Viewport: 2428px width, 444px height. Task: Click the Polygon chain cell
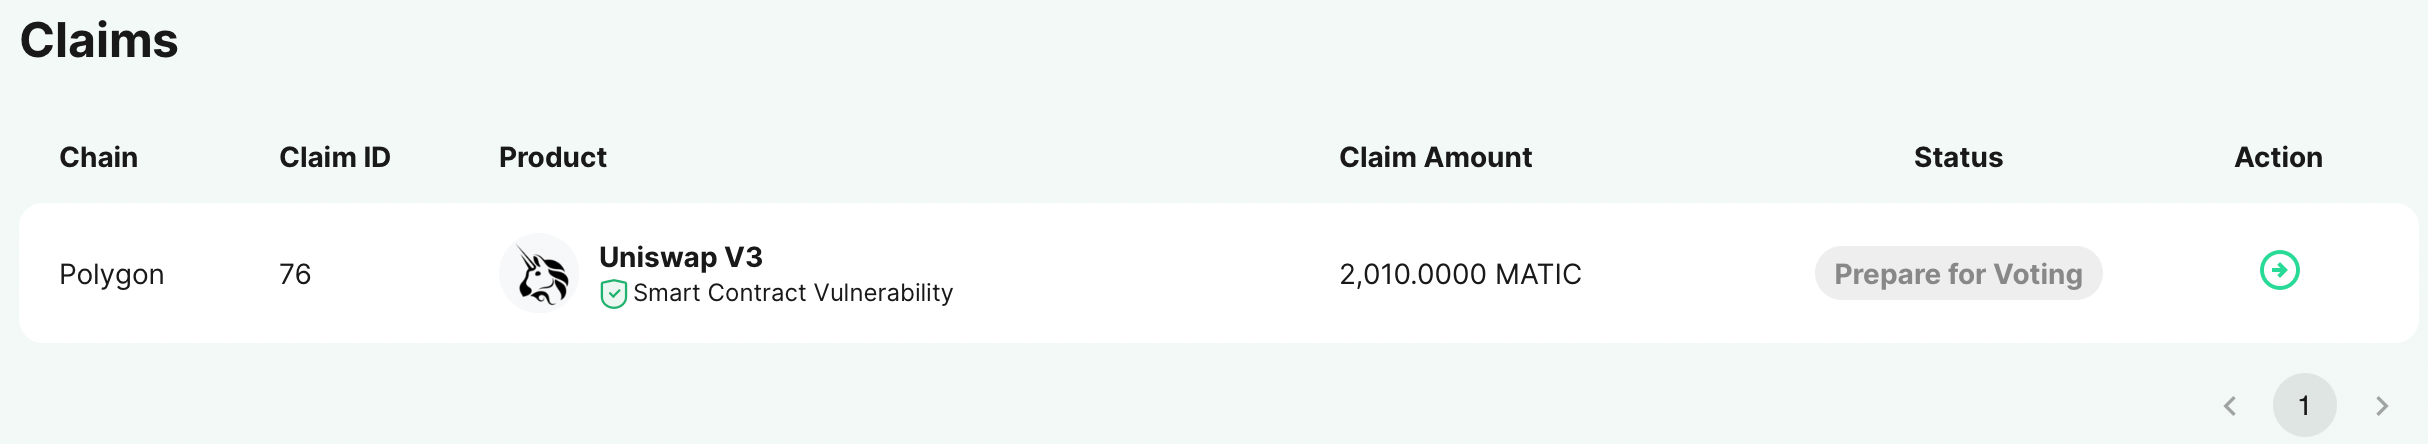(111, 274)
